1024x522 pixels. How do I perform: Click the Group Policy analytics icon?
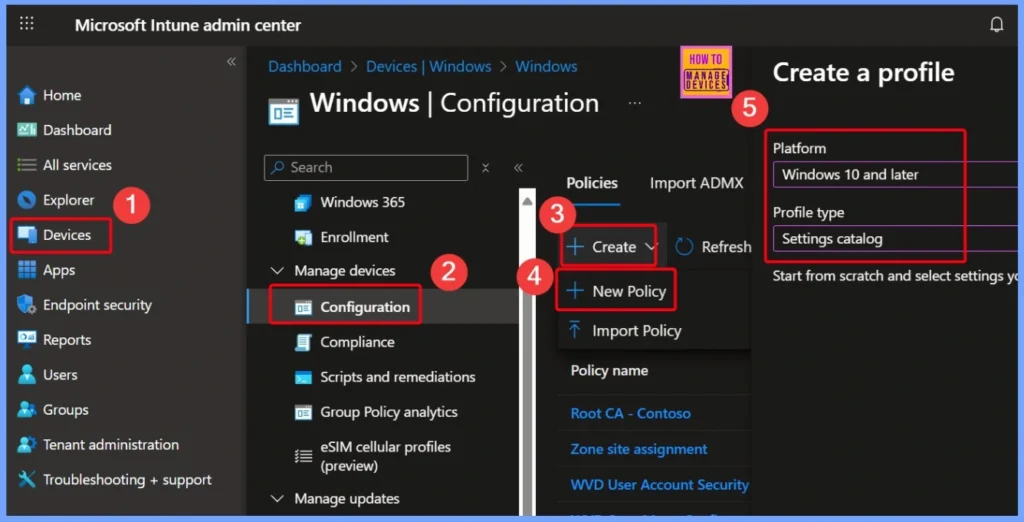pyautogui.click(x=303, y=412)
